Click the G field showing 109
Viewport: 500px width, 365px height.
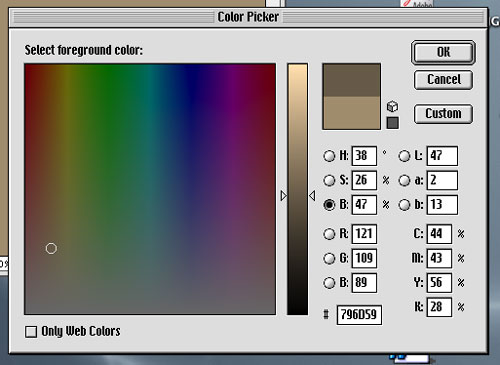364,258
